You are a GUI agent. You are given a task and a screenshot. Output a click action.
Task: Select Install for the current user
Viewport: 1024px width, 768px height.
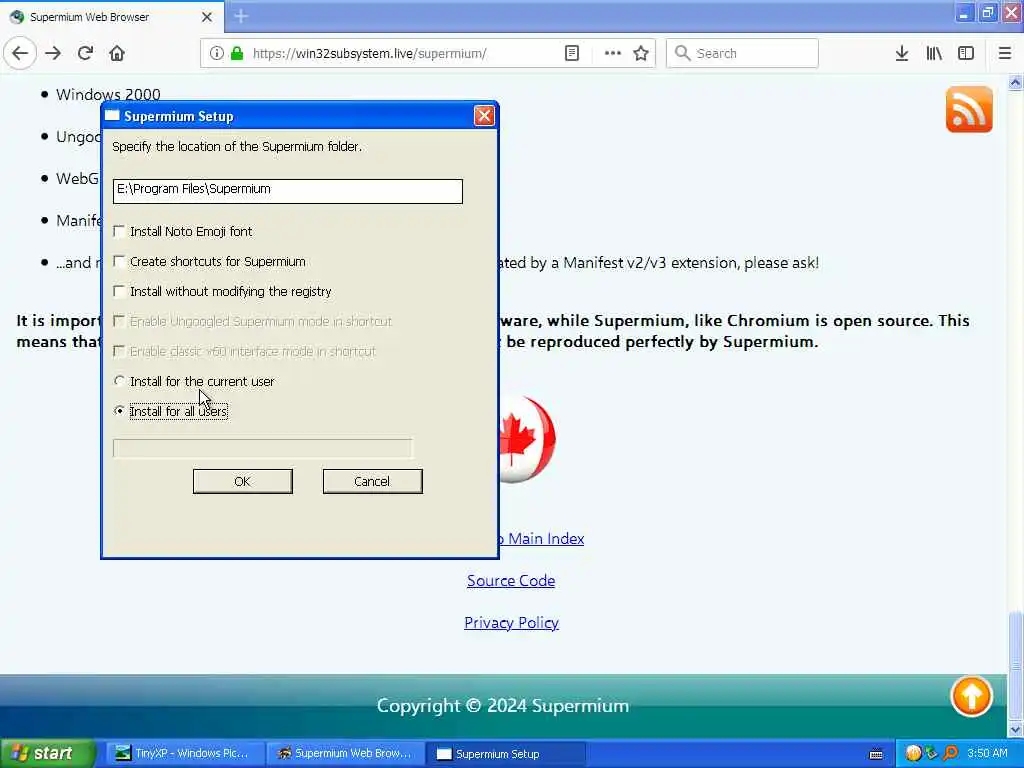click(x=119, y=381)
